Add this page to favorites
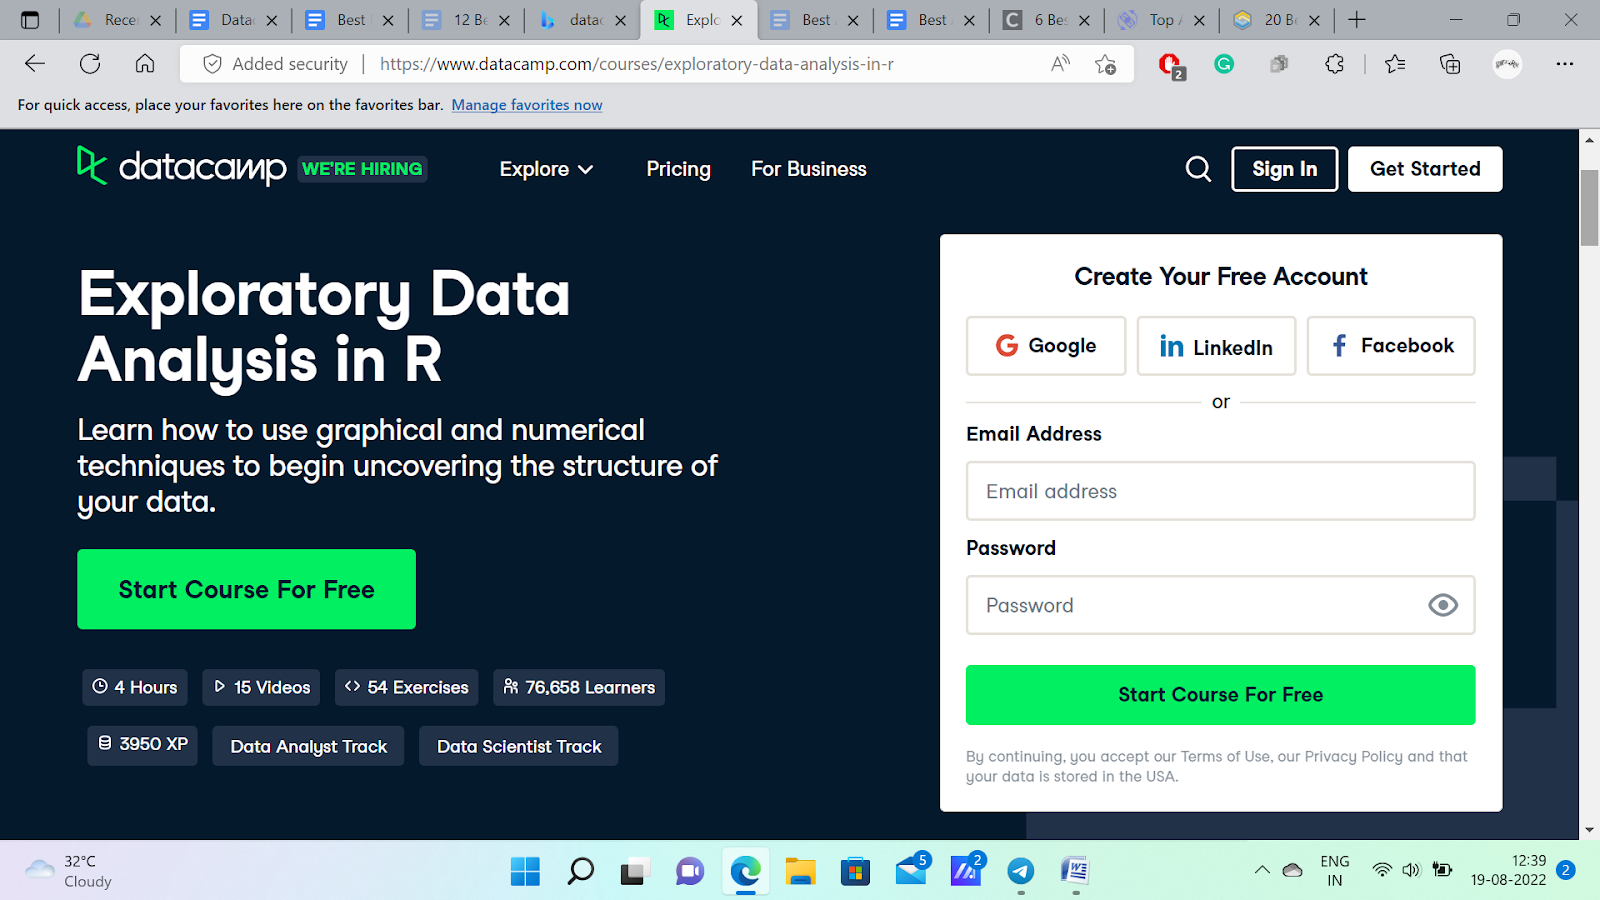The height and width of the screenshot is (900, 1600). click(1105, 64)
